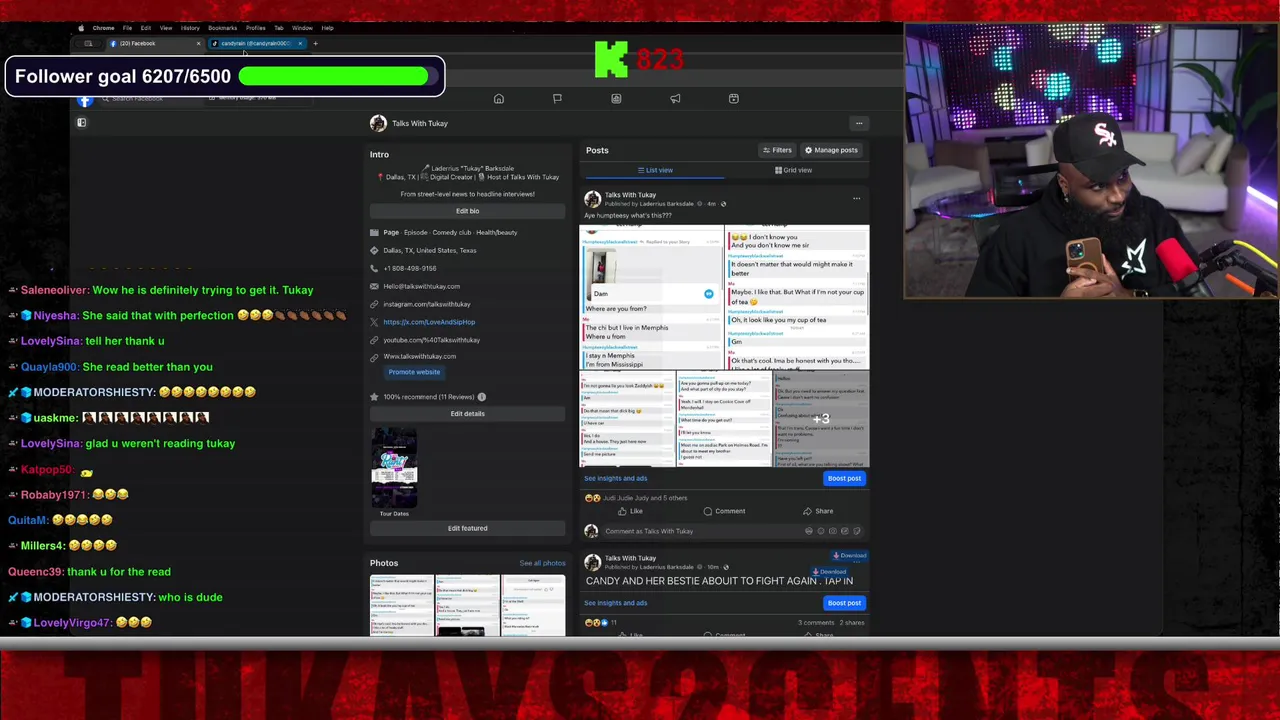The image size is (1280, 720).
Task: Click the GIF icon in comment box
Action: pos(845,531)
